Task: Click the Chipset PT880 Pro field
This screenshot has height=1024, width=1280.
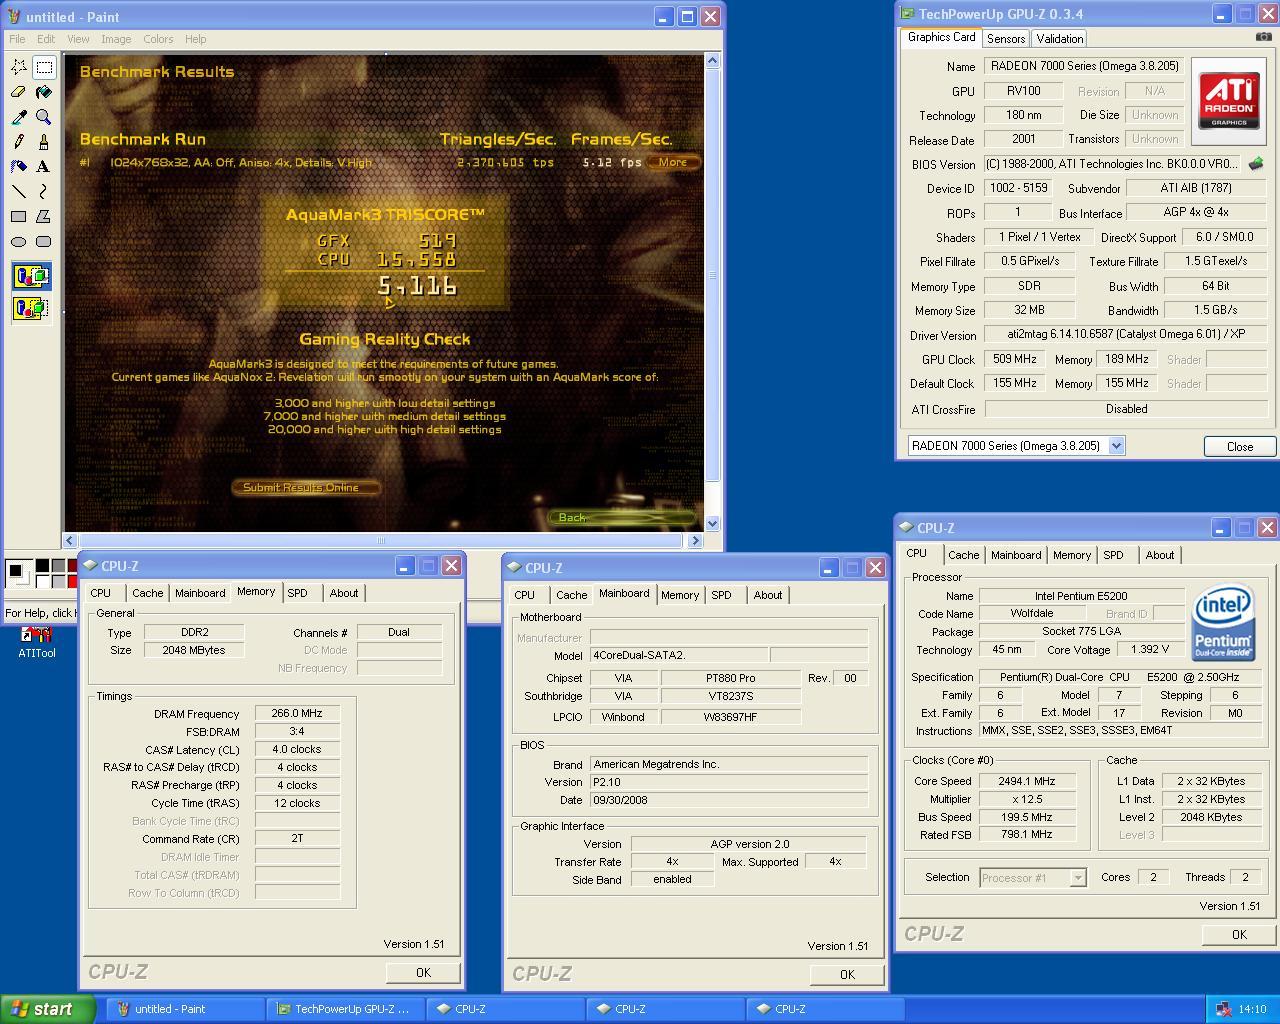Action: pos(730,678)
